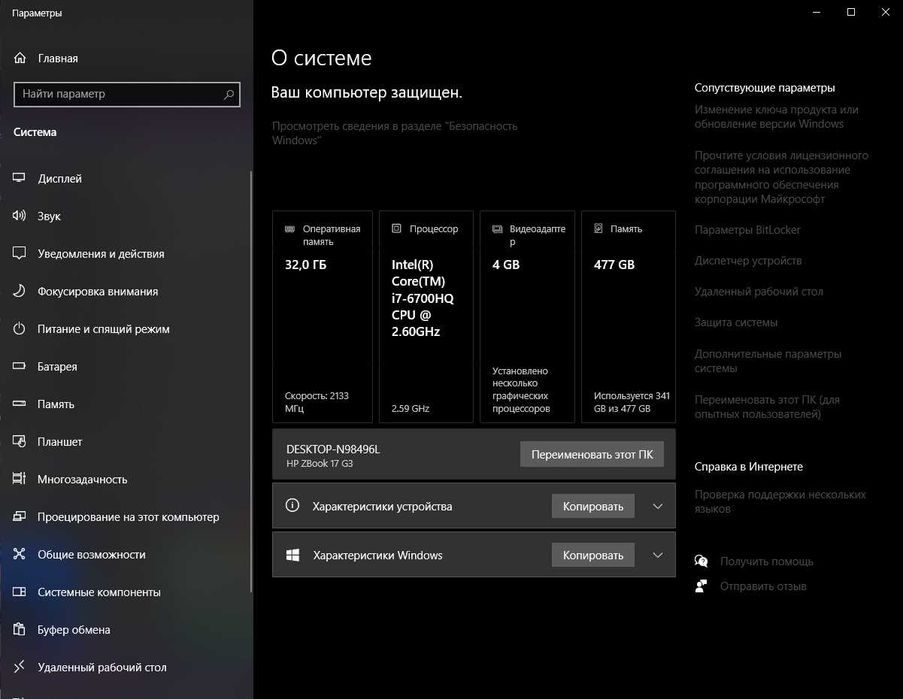The height and width of the screenshot is (699, 903).
Task: Click the Home icon in sidebar
Action: [x=19, y=58]
